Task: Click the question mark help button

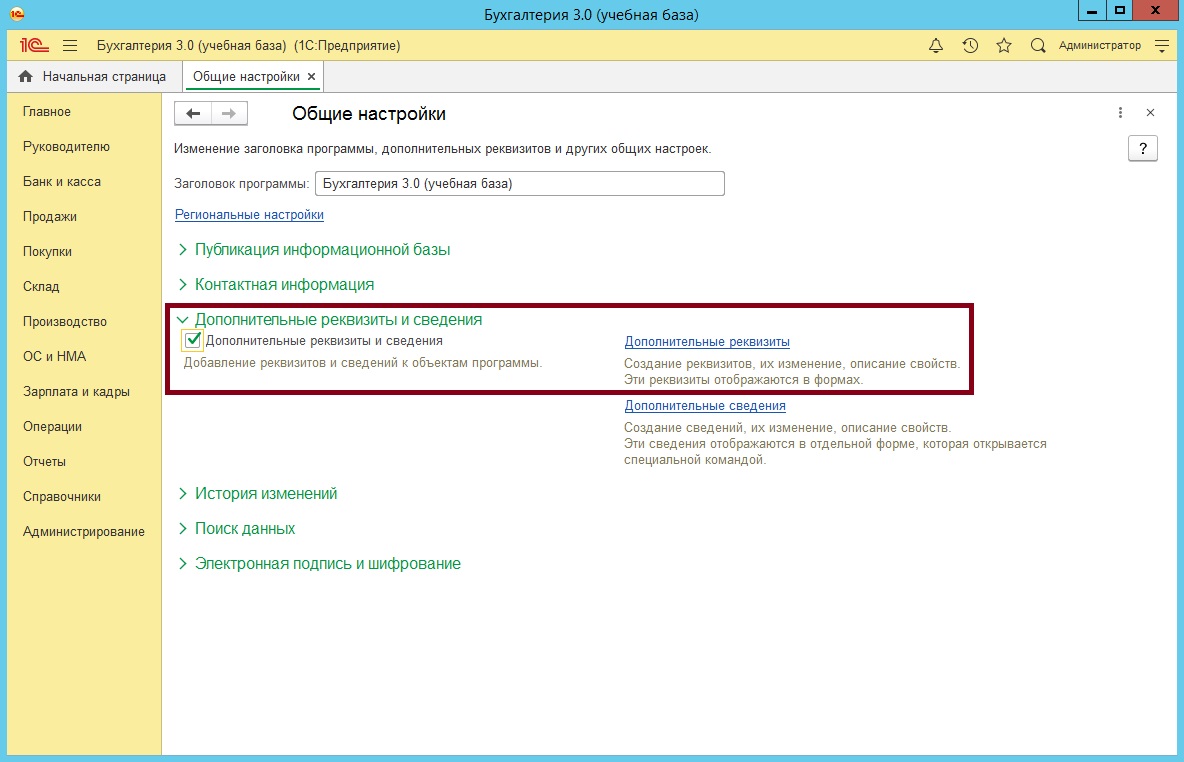Action: coord(1142,149)
